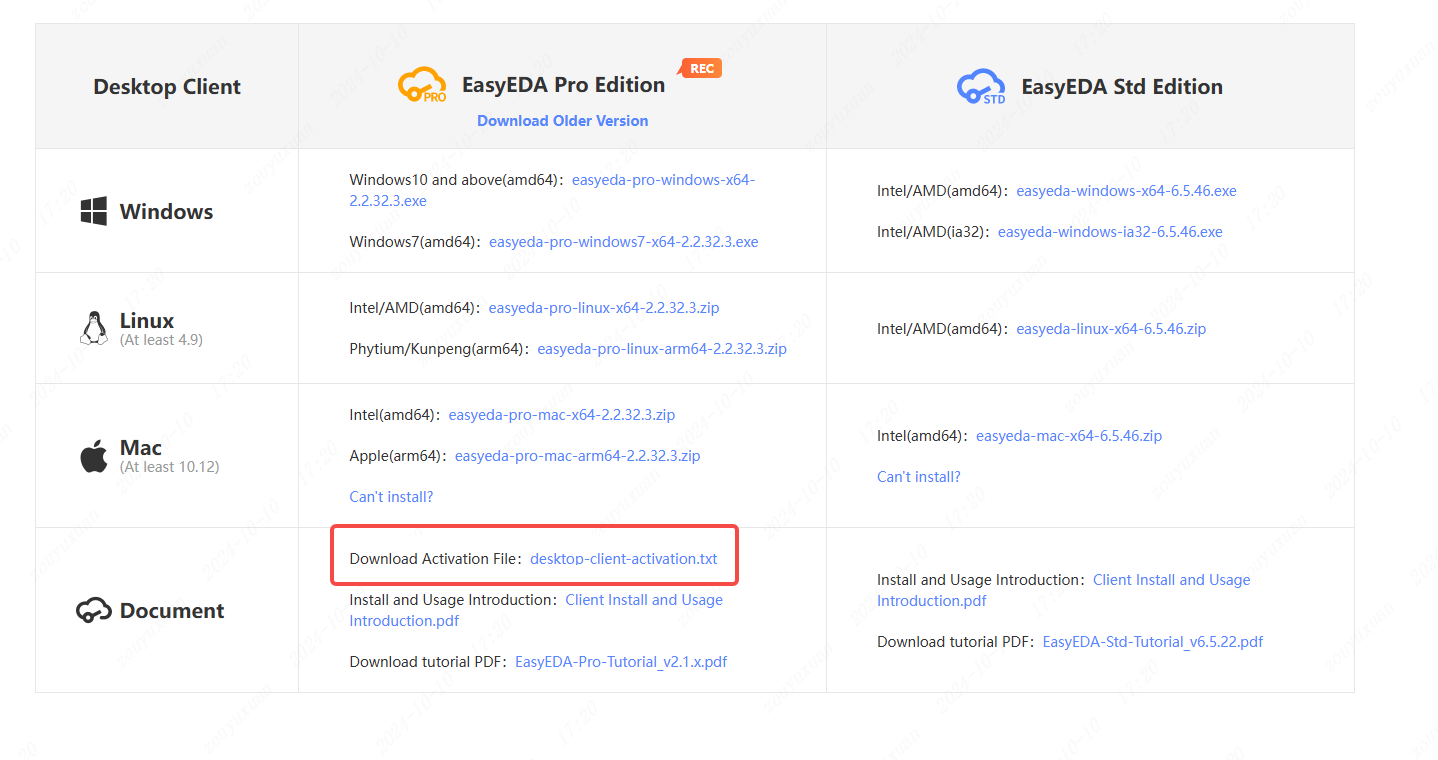The height and width of the screenshot is (760, 1438).
Task: Click Pro "Install and Usage Introduction" label
Action: [453, 600]
